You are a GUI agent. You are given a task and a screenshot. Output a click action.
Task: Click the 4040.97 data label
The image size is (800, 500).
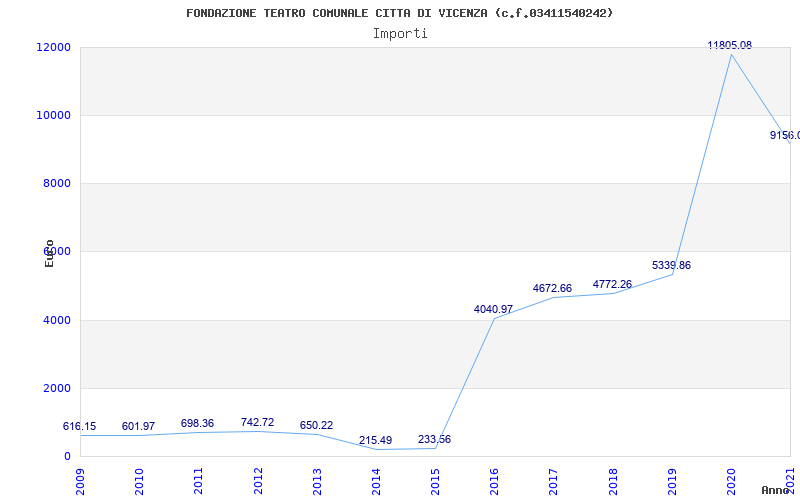493,309
